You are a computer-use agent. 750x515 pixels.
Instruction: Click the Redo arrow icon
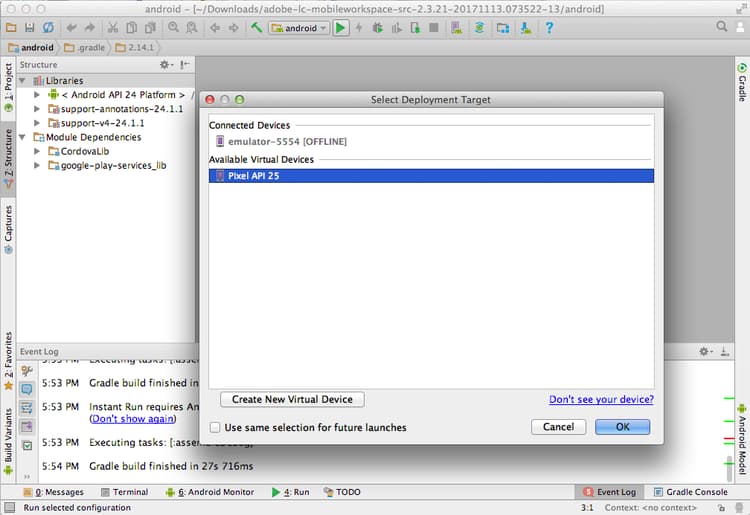coord(90,28)
